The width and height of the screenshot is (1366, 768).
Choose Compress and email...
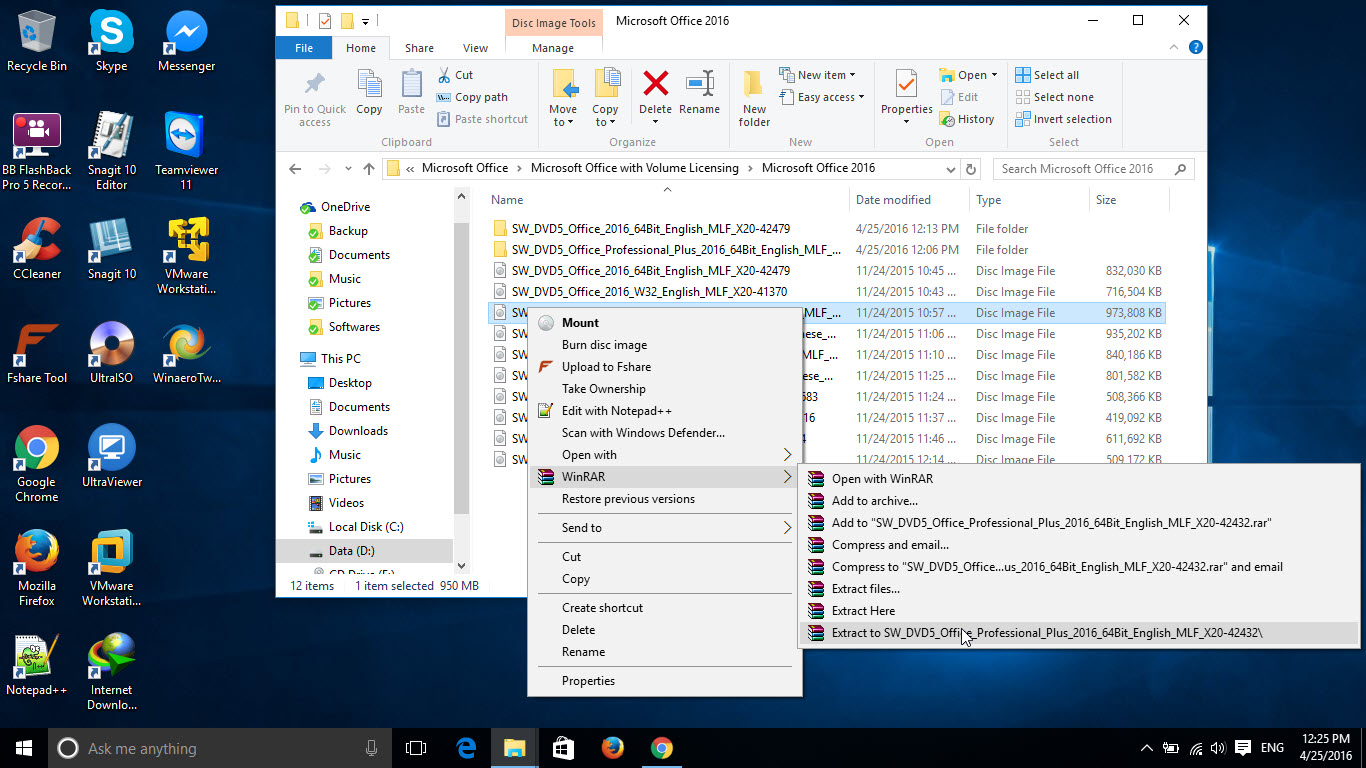click(x=1080, y=545)
